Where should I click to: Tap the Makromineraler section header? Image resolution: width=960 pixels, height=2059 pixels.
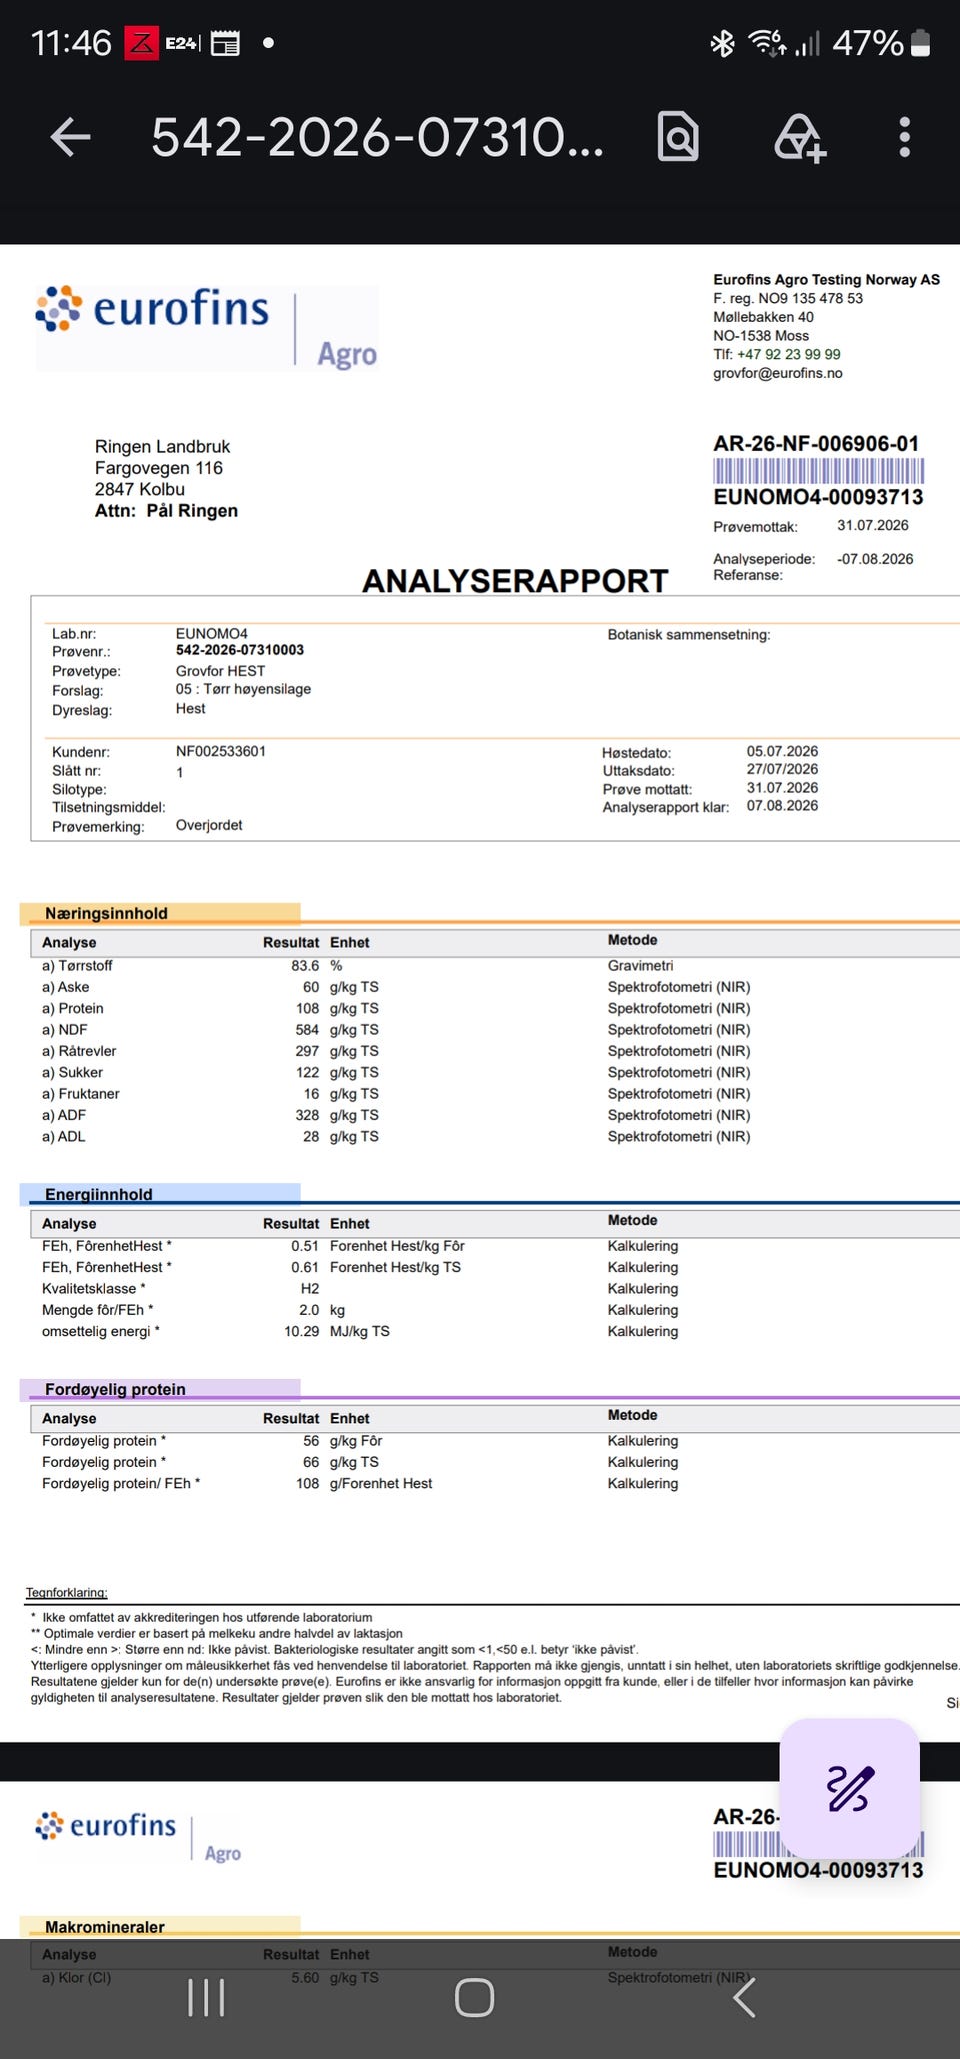[x=105, y=1927]
